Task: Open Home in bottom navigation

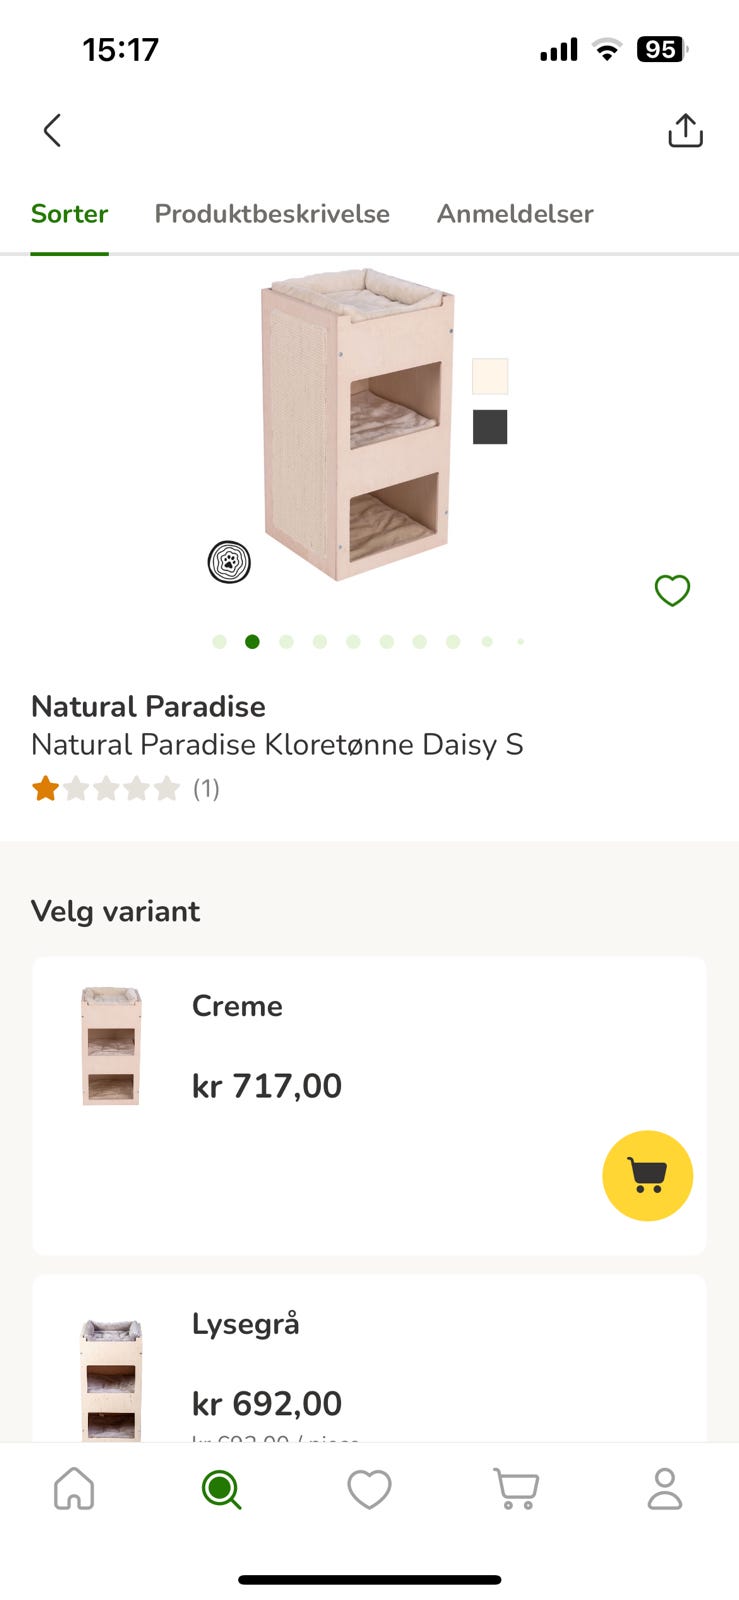Action: pos(74,1488)
